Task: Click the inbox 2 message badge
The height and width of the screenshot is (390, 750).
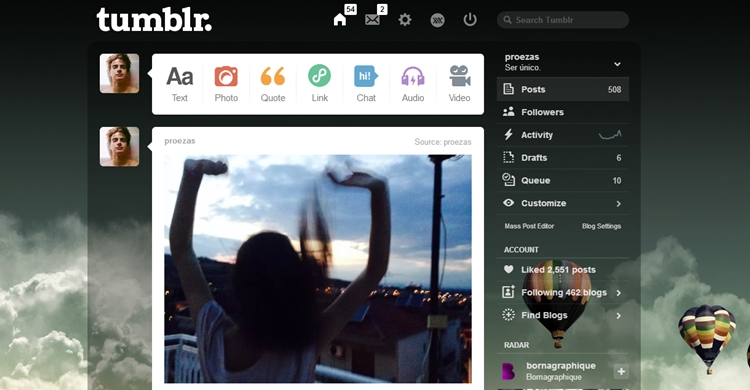Action: [x=382, y=9]
